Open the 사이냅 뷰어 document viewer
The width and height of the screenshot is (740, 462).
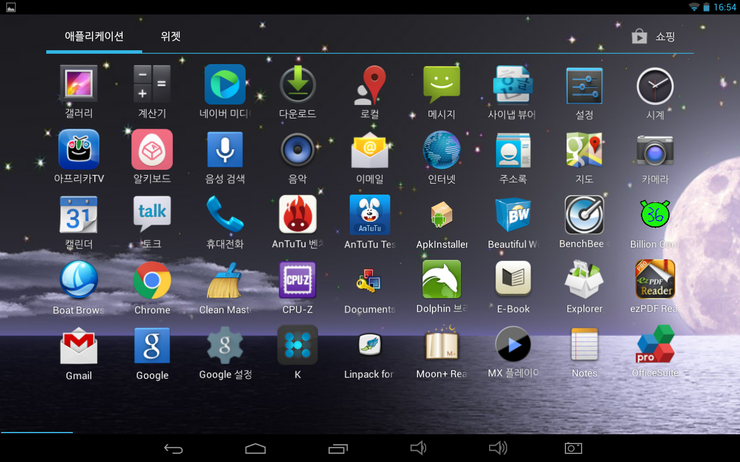[x=513, y=85]
